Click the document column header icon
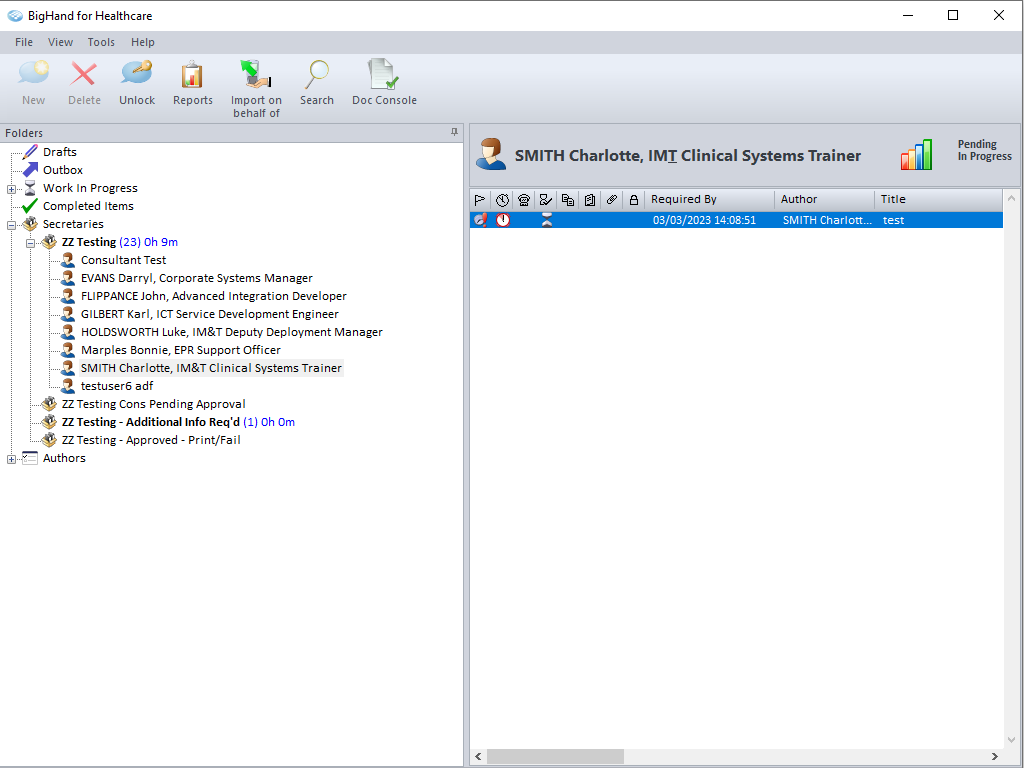Screen dimensions: 1024x768 pos(590,200)
